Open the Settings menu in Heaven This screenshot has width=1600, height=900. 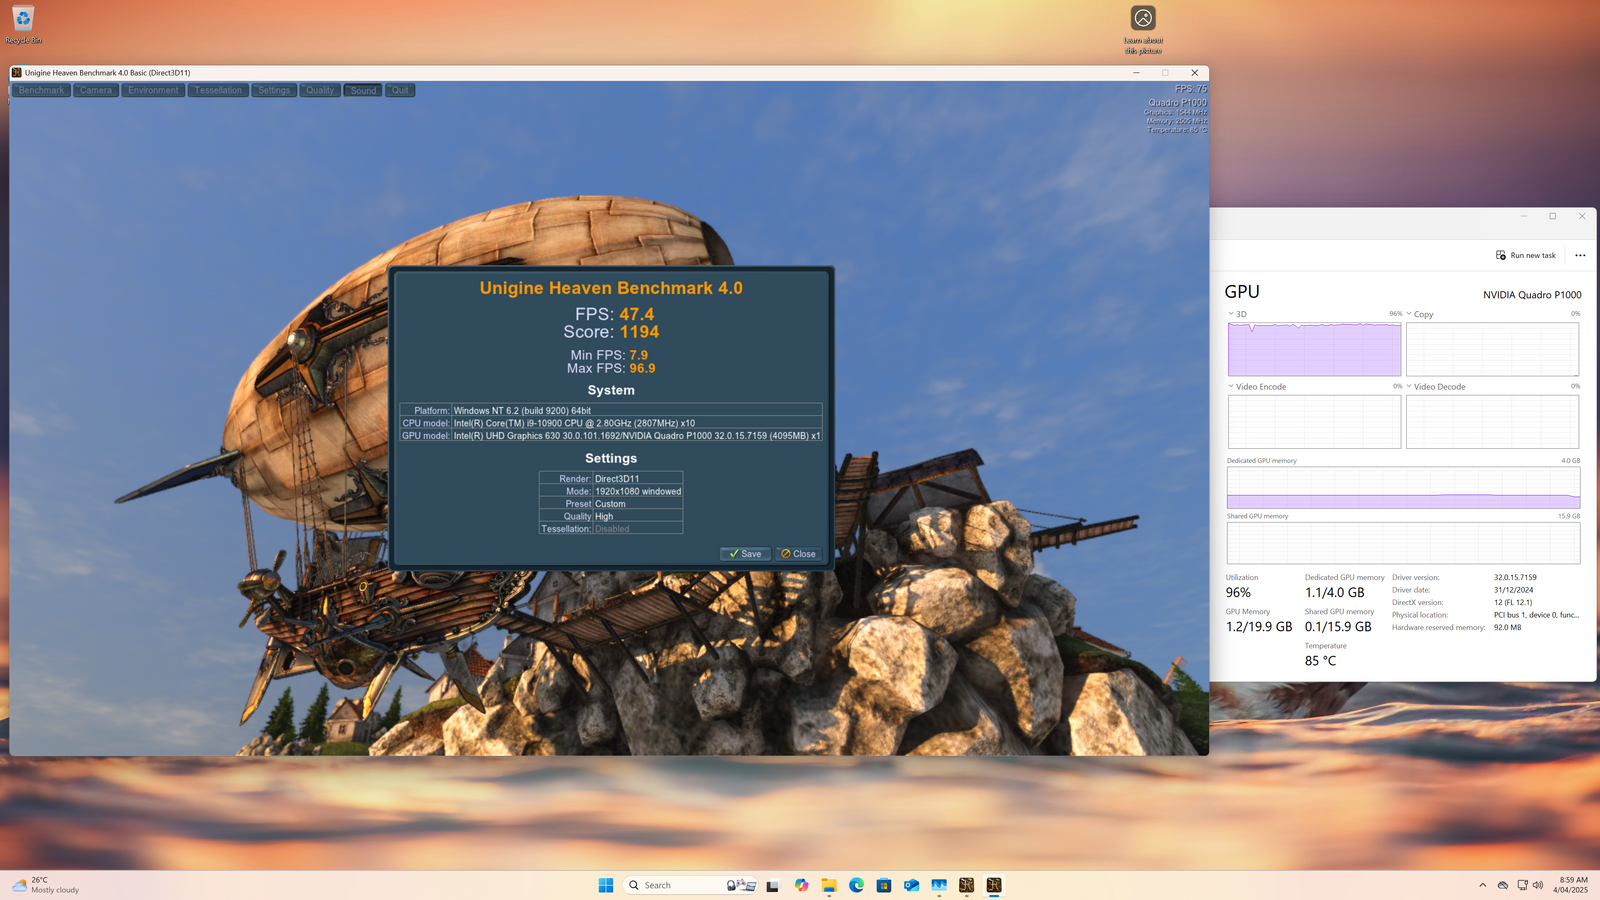click(274, 90)
